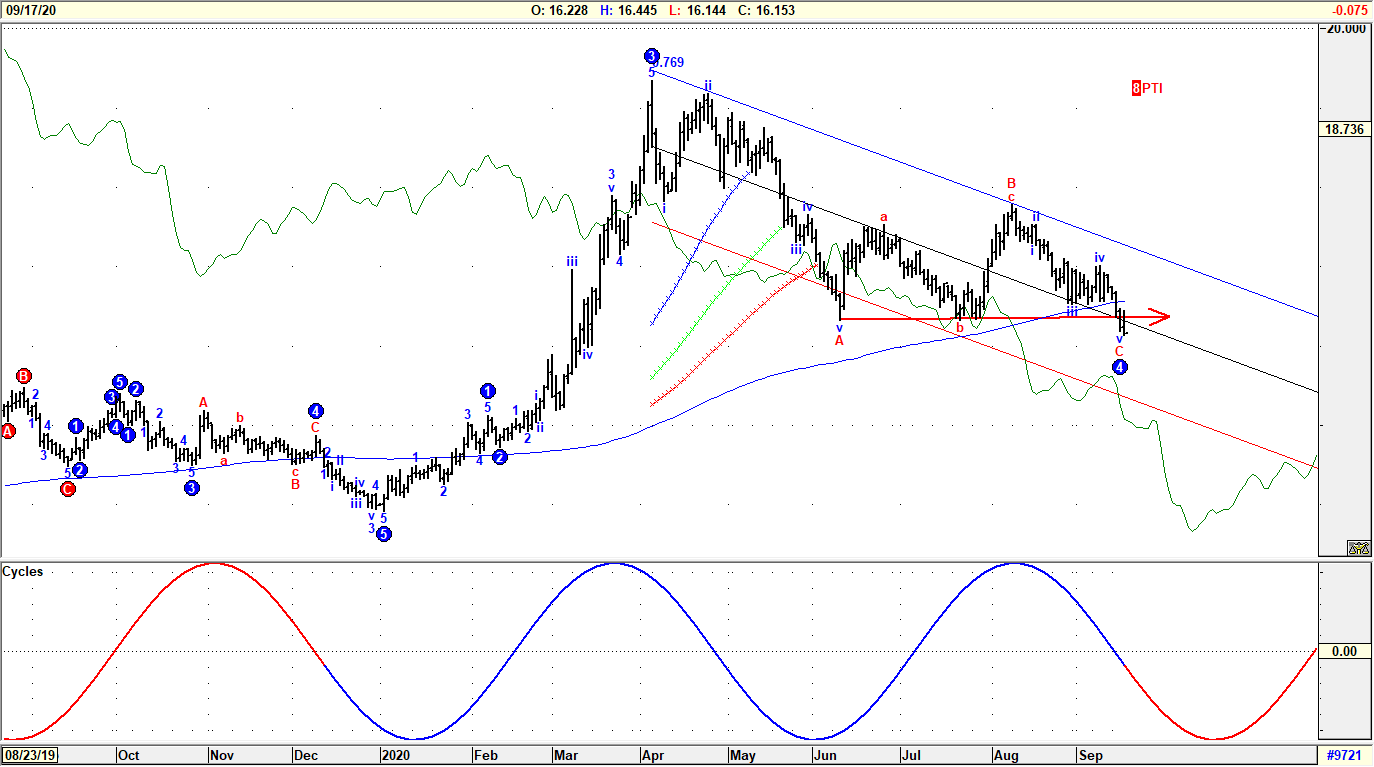
Task: Click the red A wave label under the June low
Action: (839, 340)
